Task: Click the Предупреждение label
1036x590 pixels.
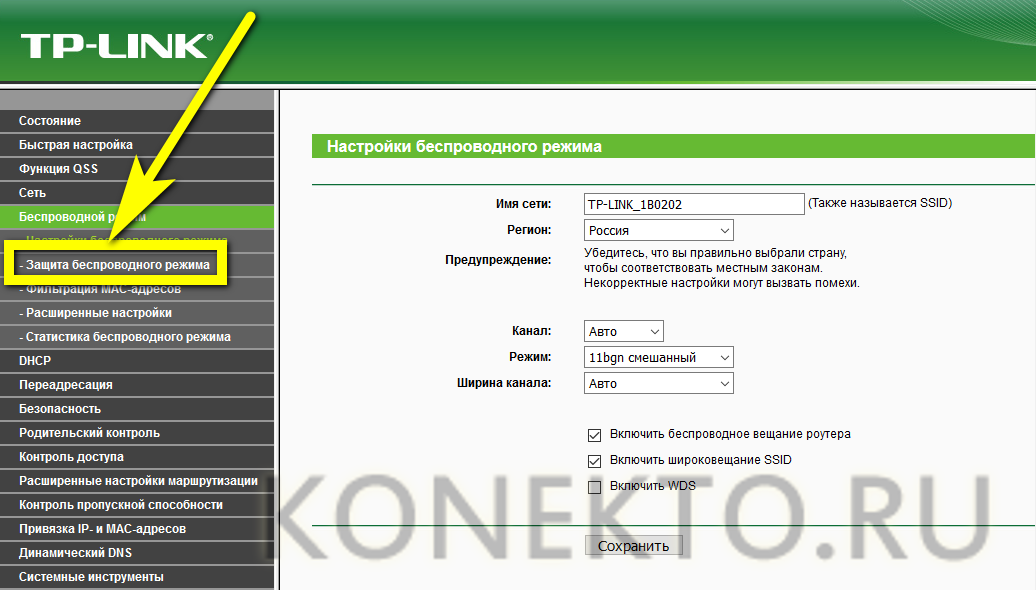Action: point(498,260)
